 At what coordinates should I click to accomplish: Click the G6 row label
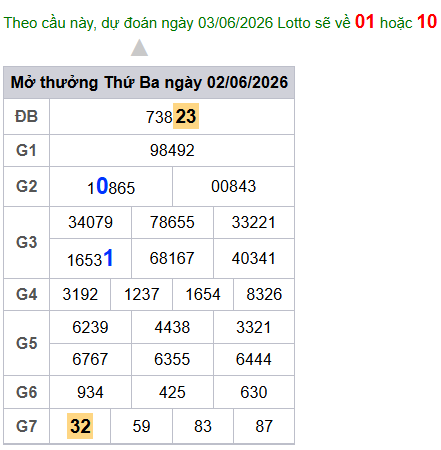point(26,392)
